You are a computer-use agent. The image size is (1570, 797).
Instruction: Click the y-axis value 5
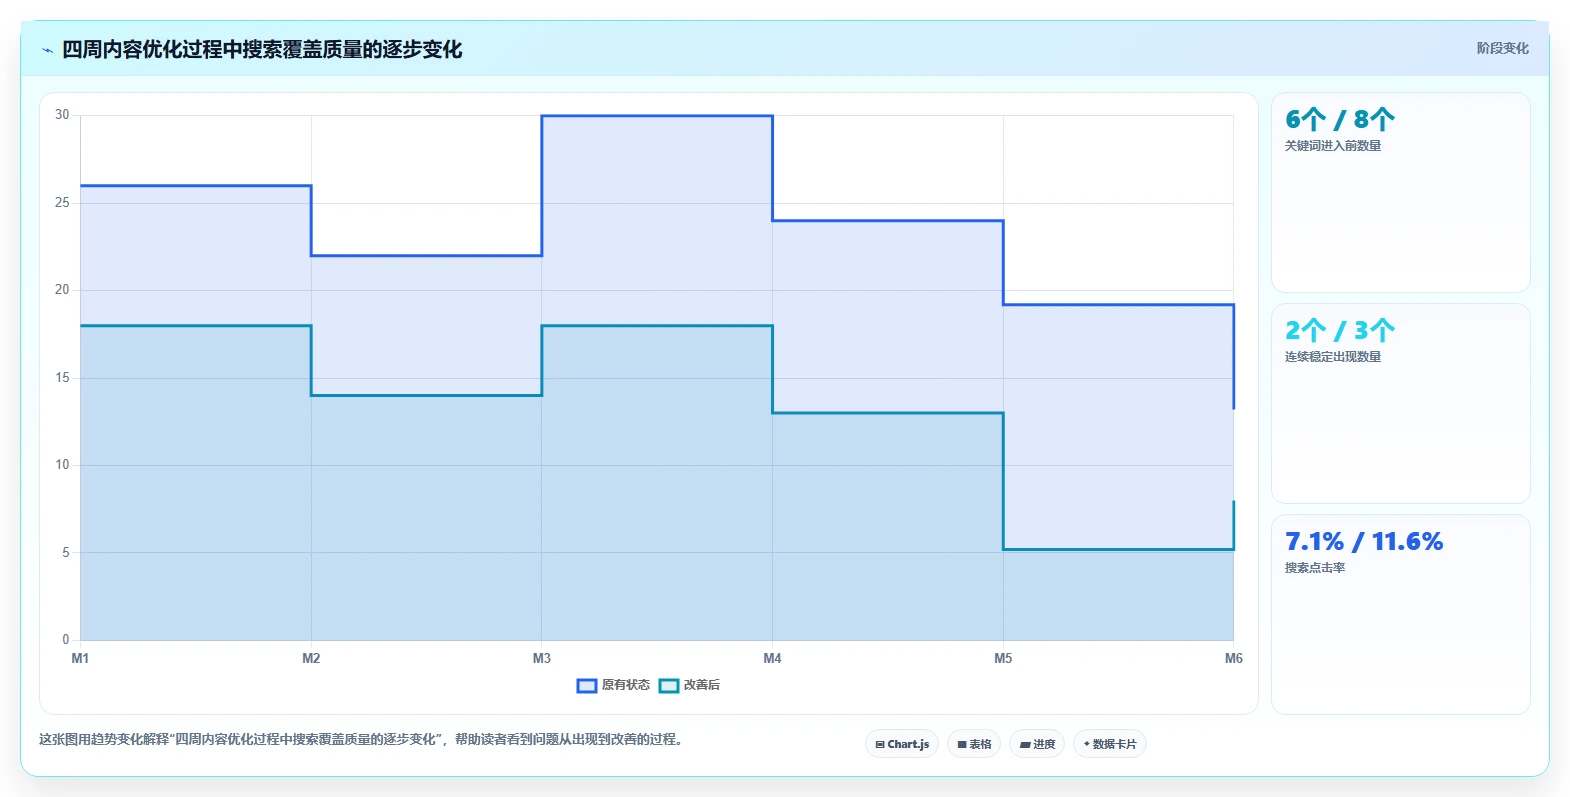coord(66,553)
